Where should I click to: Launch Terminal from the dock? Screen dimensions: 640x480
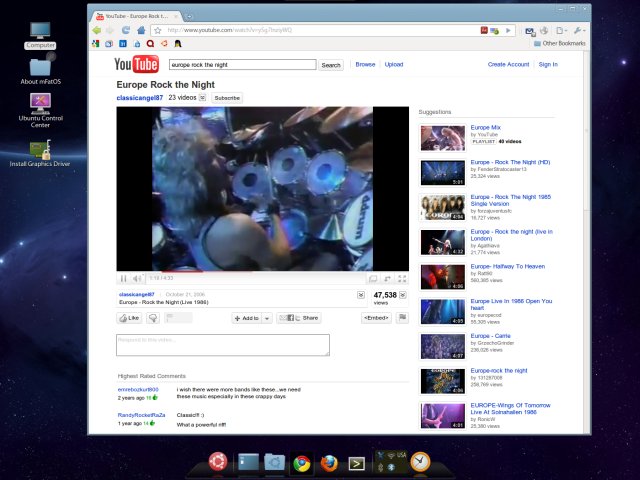pos(355,463)
